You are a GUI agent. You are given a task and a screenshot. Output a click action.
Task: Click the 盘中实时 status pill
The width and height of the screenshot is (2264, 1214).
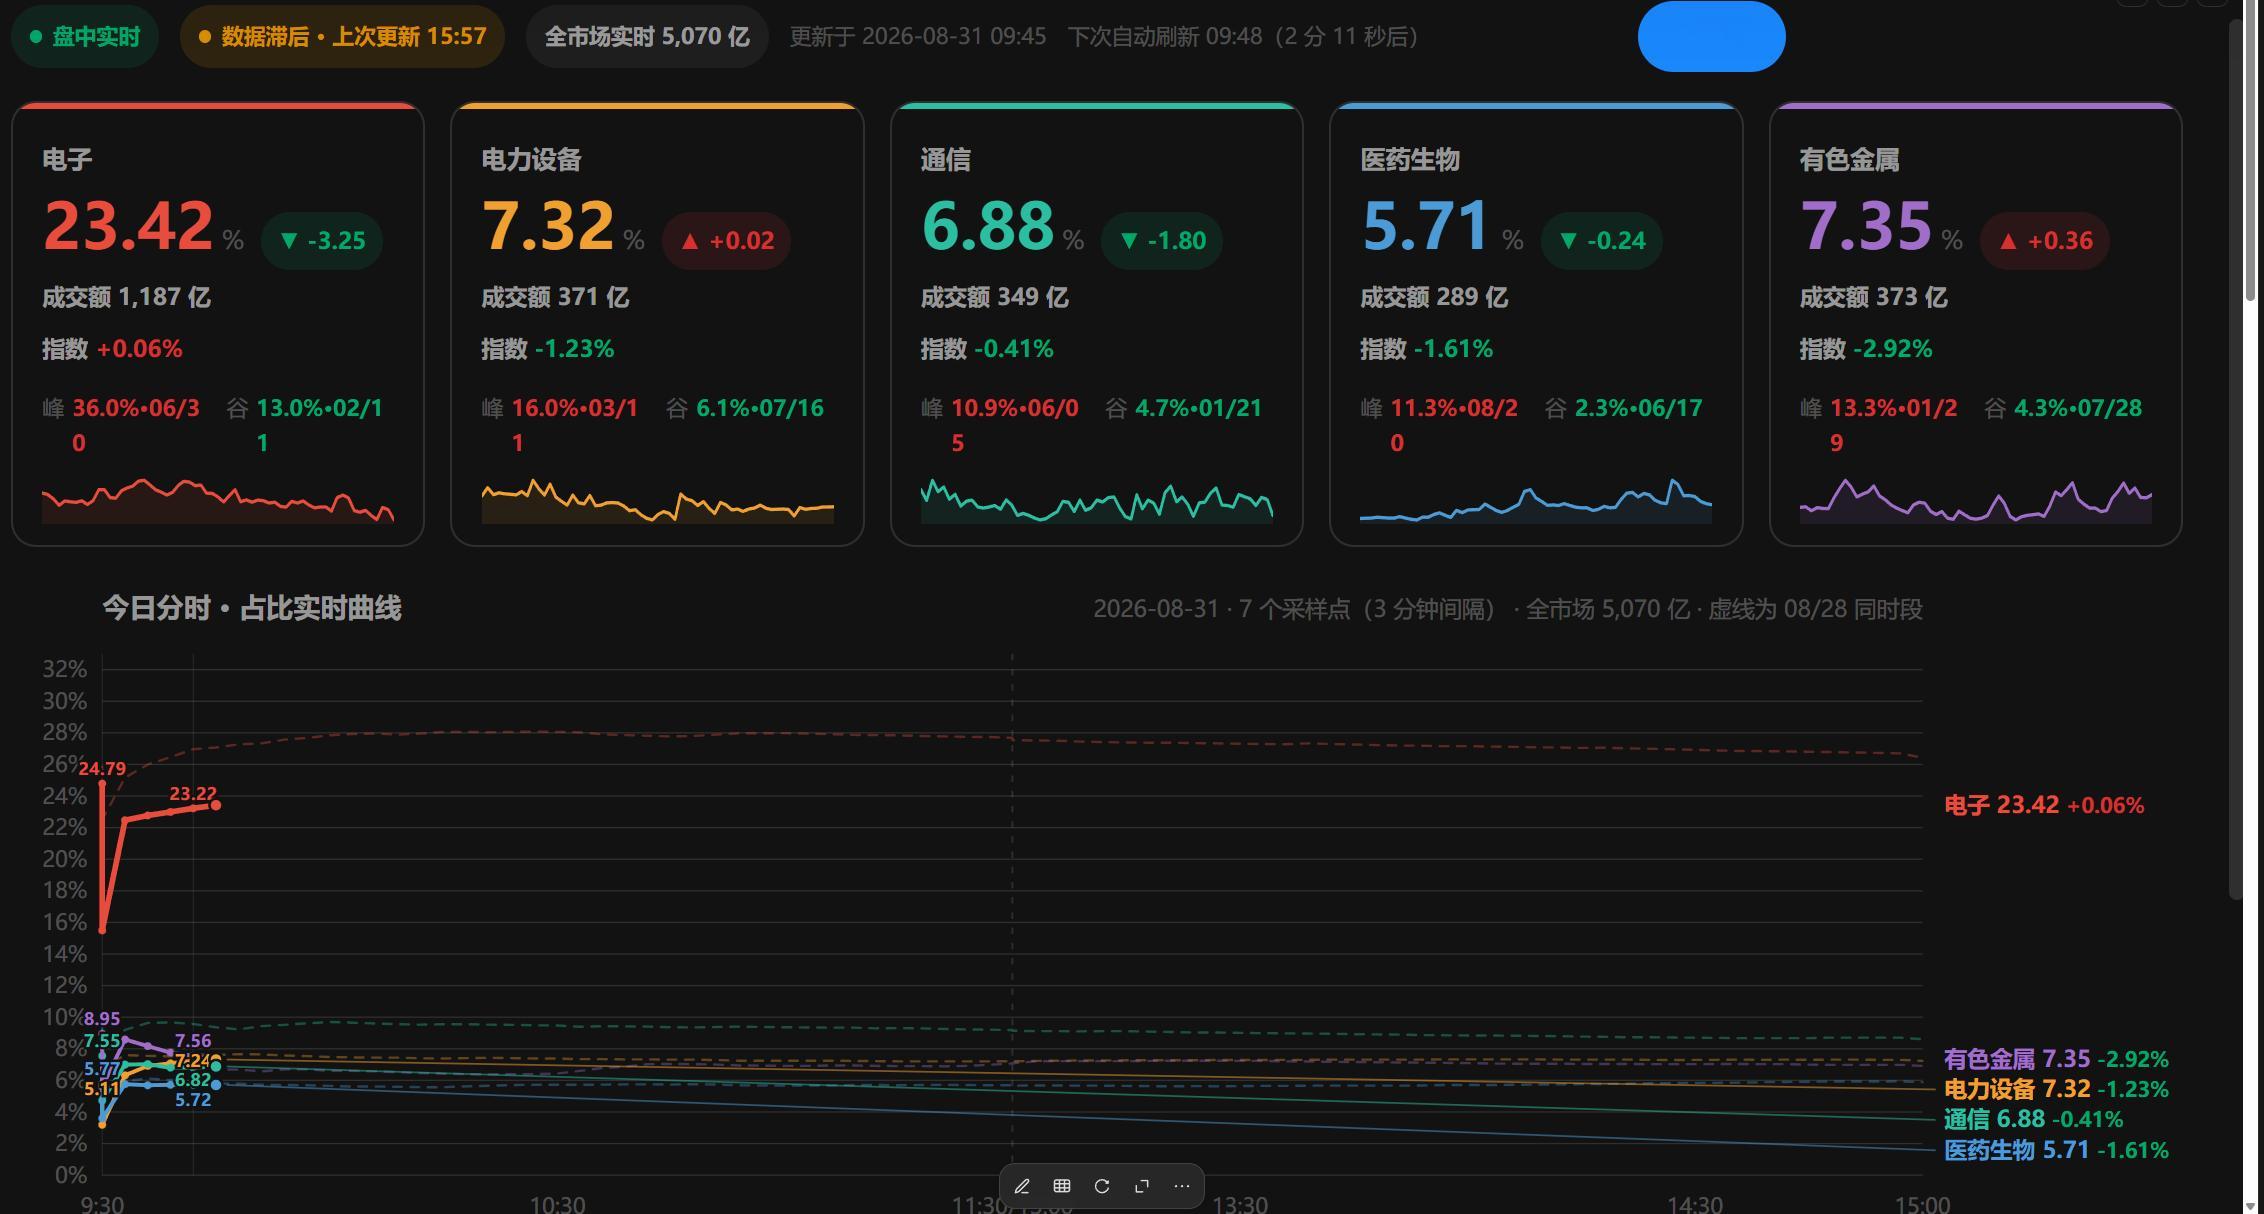coord(85,37)
